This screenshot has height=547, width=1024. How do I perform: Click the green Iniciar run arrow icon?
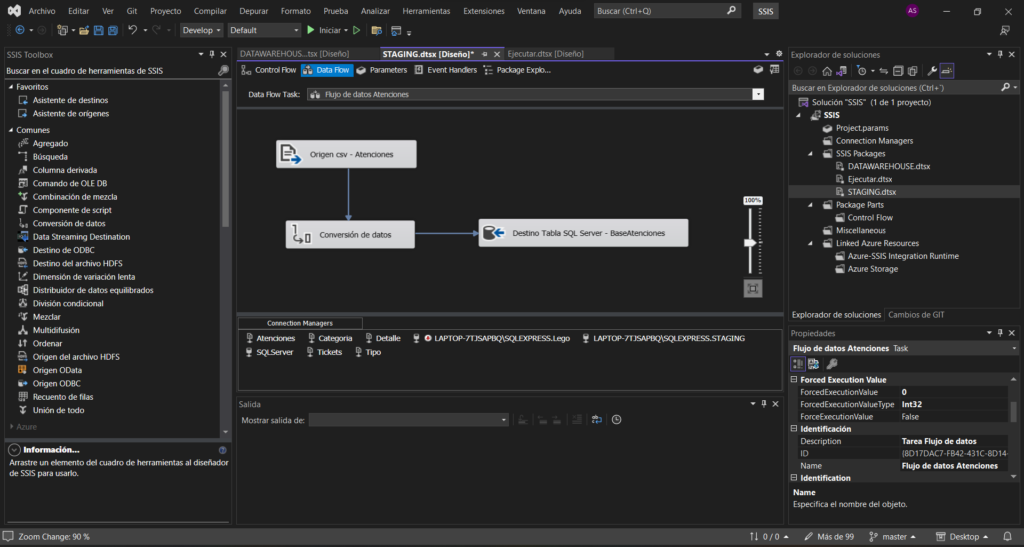[x=311, y=30]
